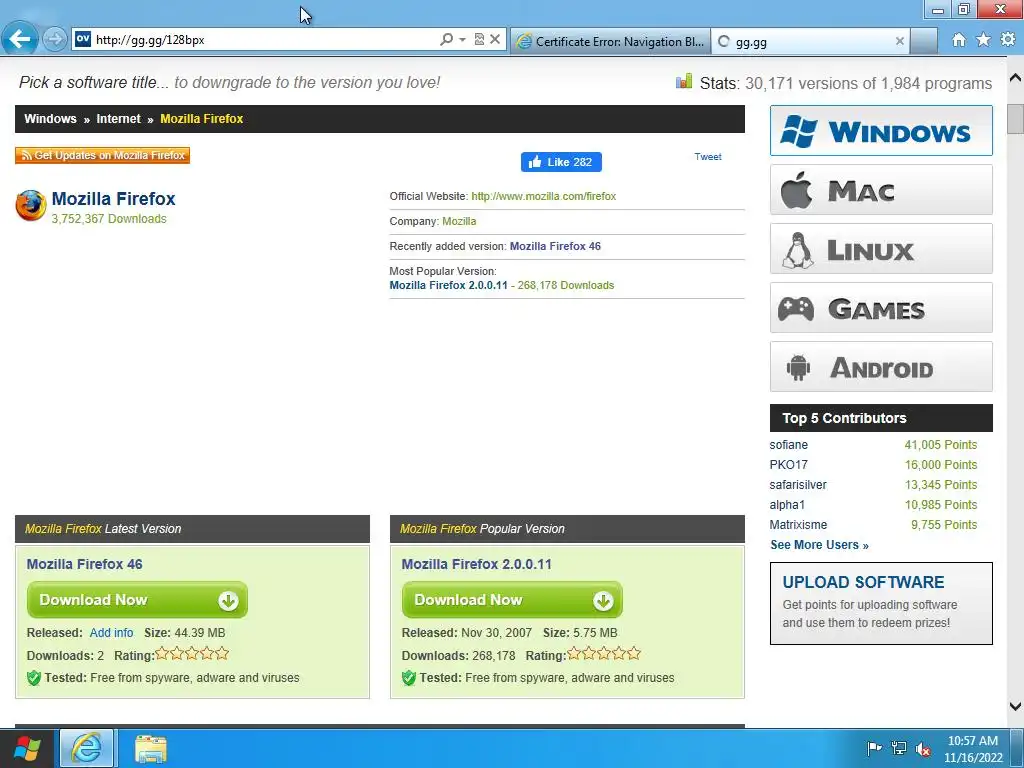Select the Windows platform button

pyautogui.click(x=881, y=131)
